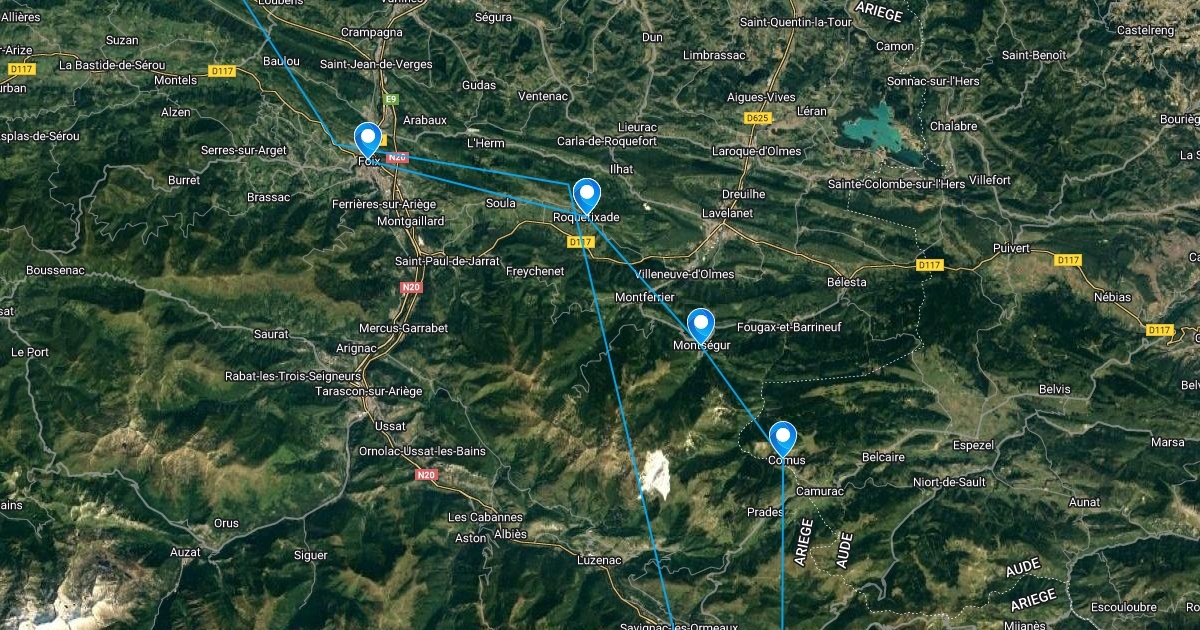Click the D117 shield near Puivert
This screenshot has height=630, width=1200.
[1068, 260]
